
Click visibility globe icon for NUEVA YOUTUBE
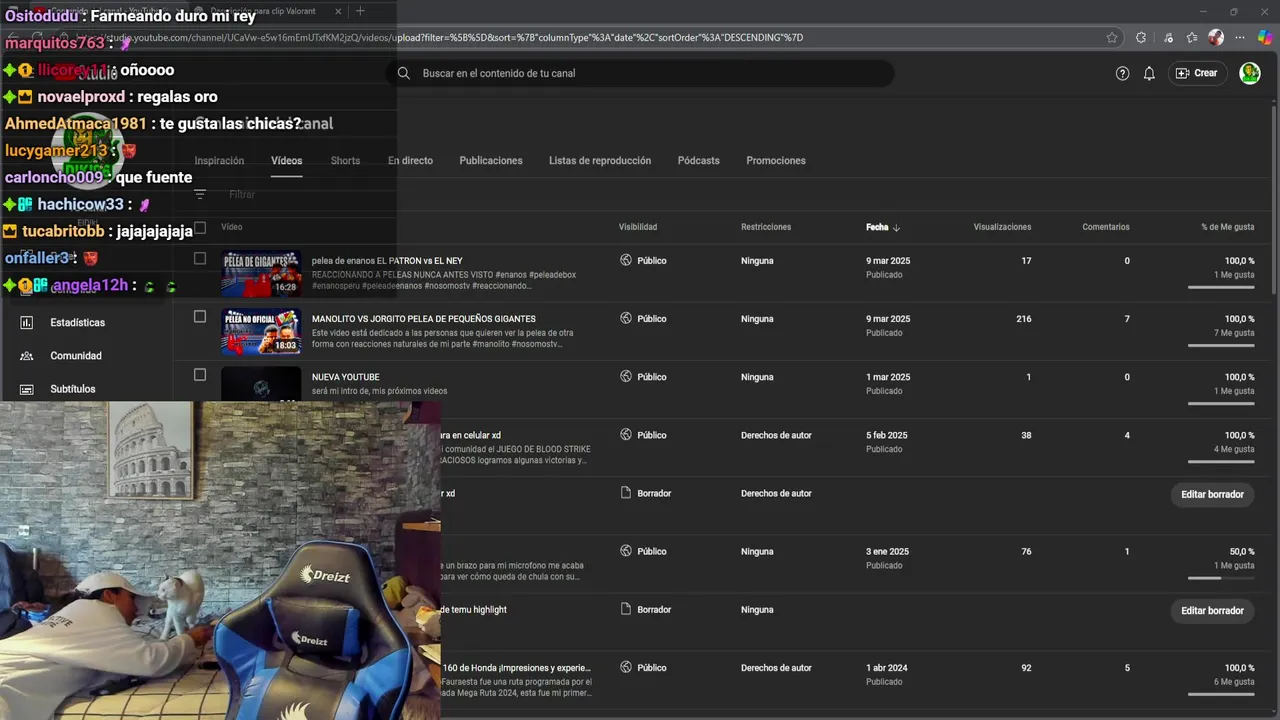coord(626,376)
